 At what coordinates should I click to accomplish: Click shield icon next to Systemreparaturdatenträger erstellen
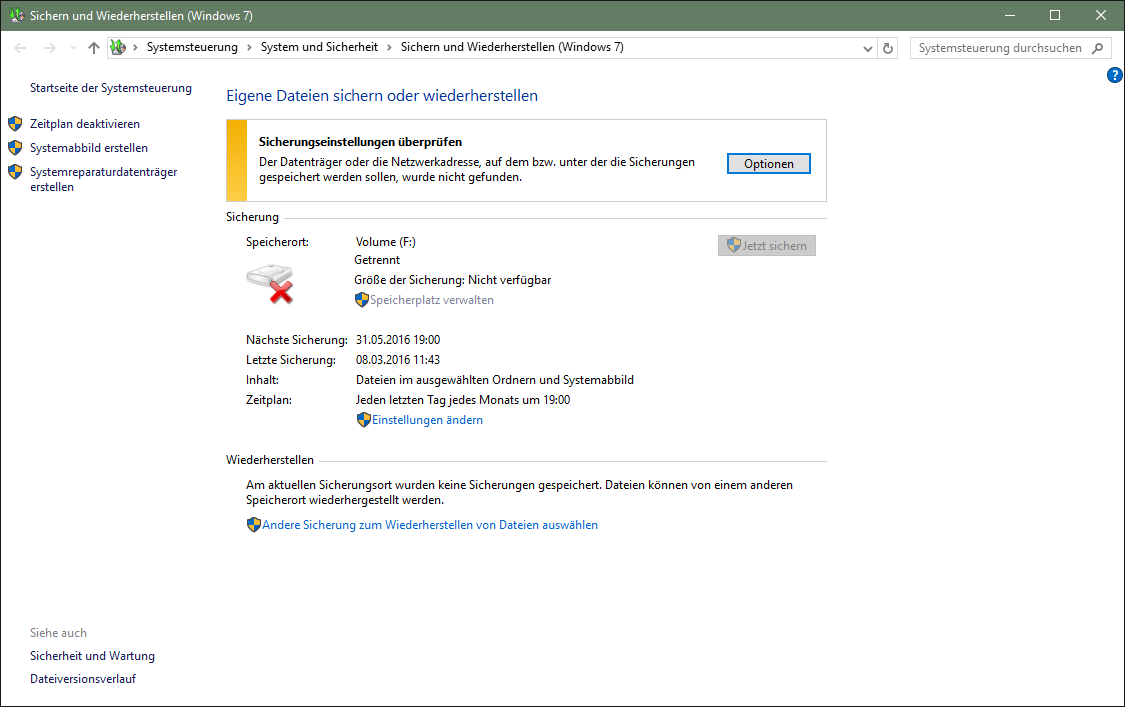tap(15, 172)
